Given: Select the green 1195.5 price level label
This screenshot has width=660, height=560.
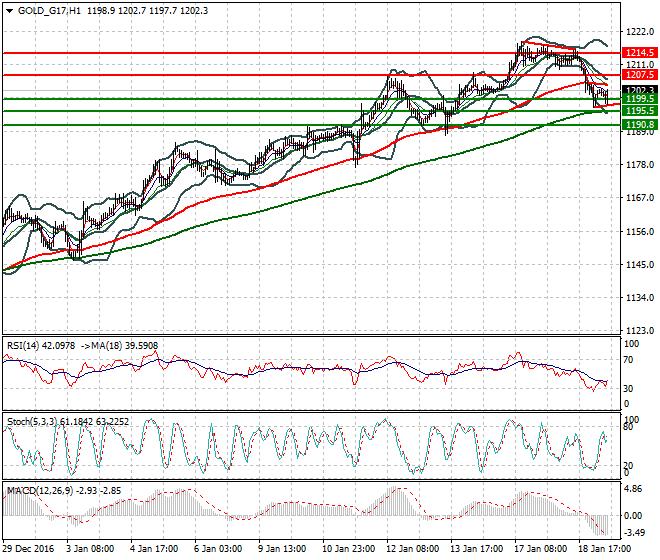Looking at the screenshot, I should coord(640,111).
